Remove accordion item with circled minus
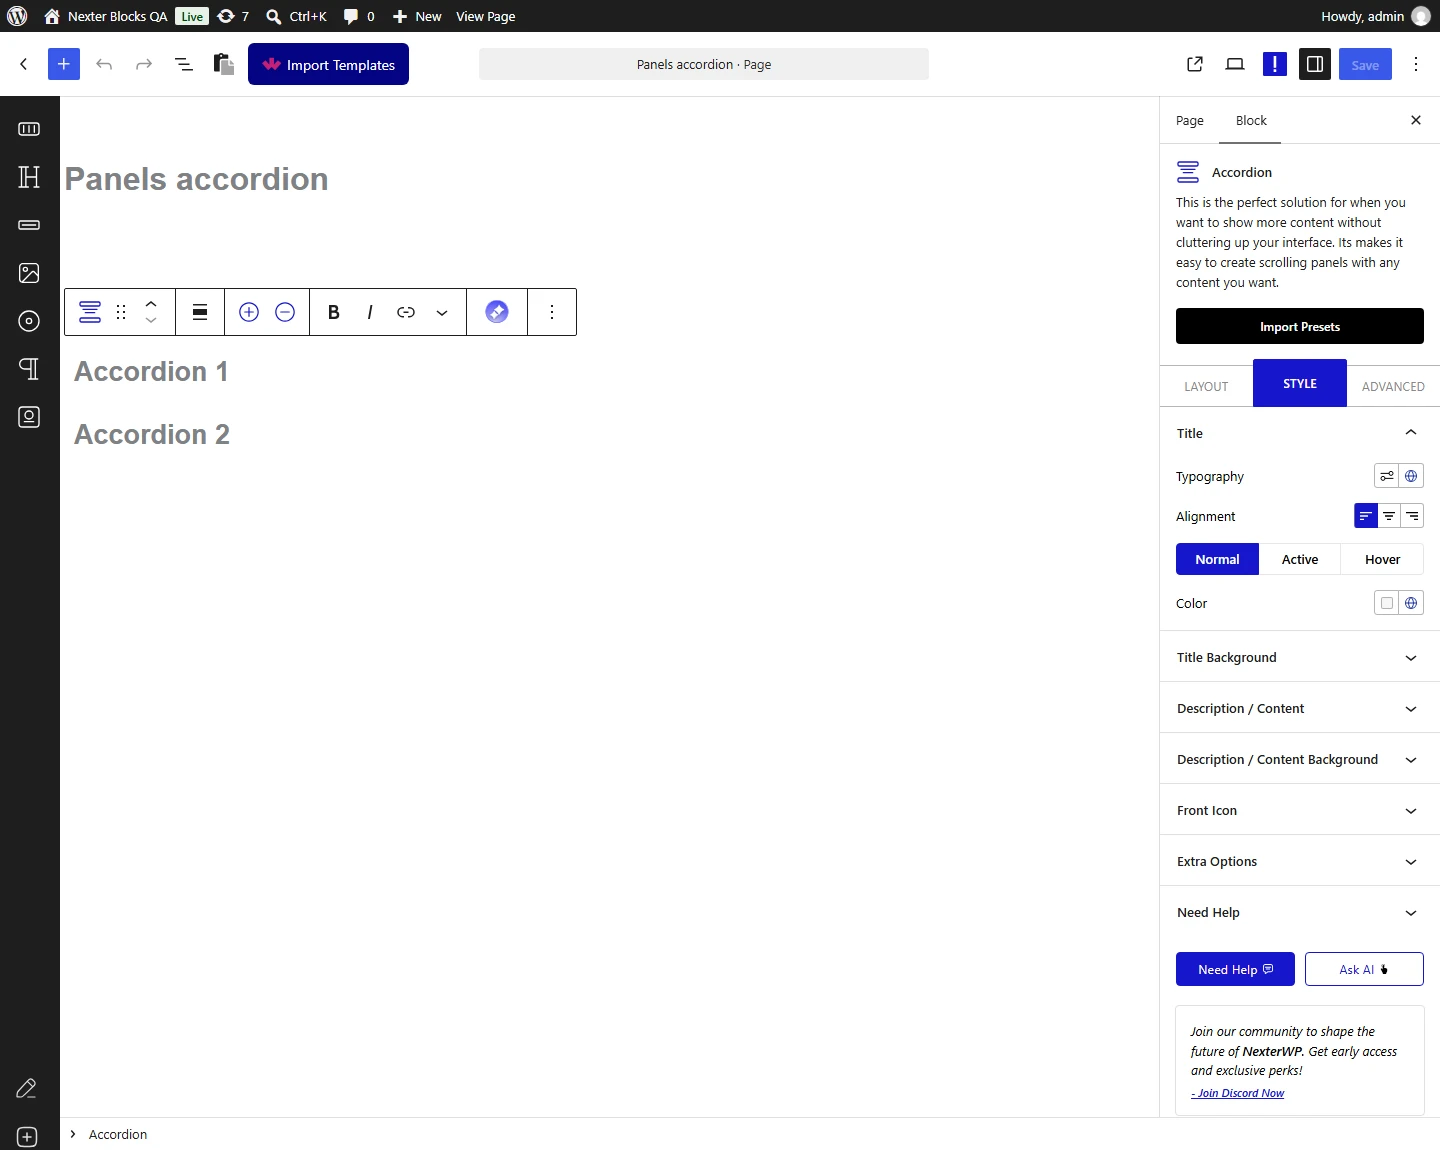1440x1150 pixels. (x=285, y=312)
